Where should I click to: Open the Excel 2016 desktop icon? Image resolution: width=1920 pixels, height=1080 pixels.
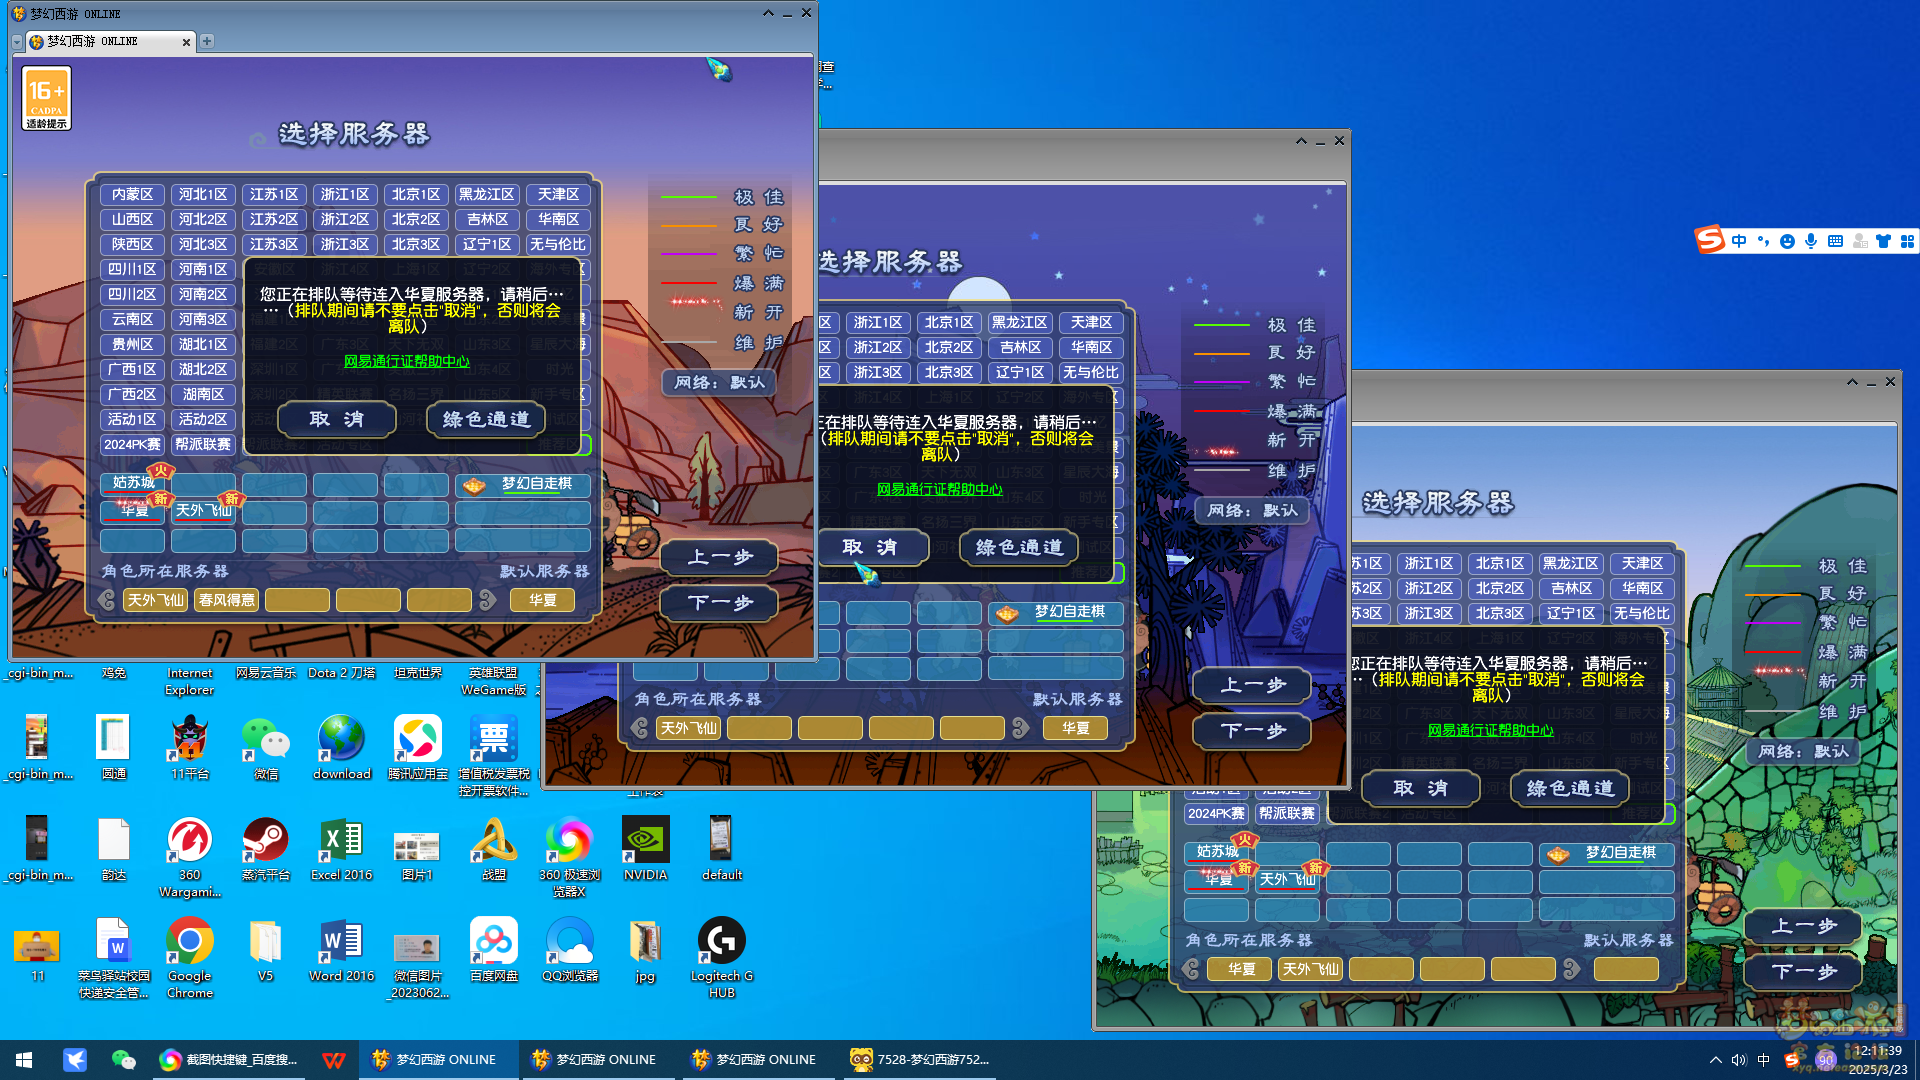coord(341,848)
